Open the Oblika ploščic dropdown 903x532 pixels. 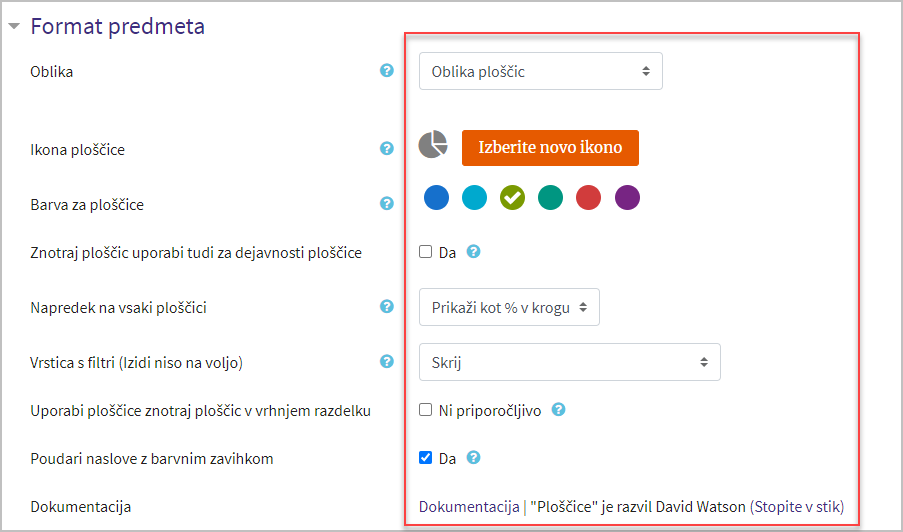(541, 71)
